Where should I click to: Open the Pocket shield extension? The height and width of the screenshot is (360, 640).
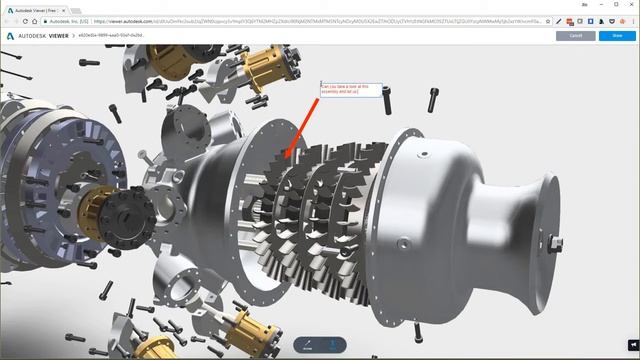click(x=612, y=21)
